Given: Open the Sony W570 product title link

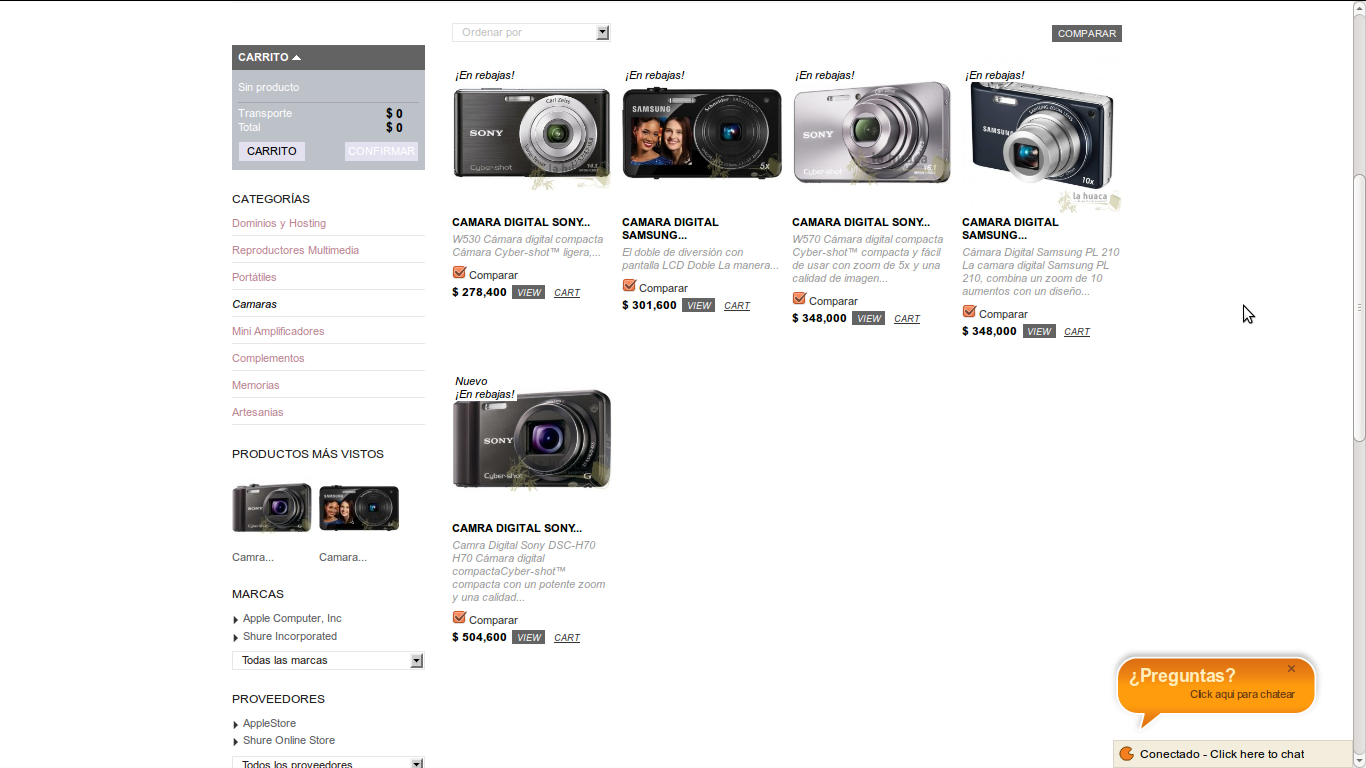Looking at the screenshot, I should (x=861, y=222).
